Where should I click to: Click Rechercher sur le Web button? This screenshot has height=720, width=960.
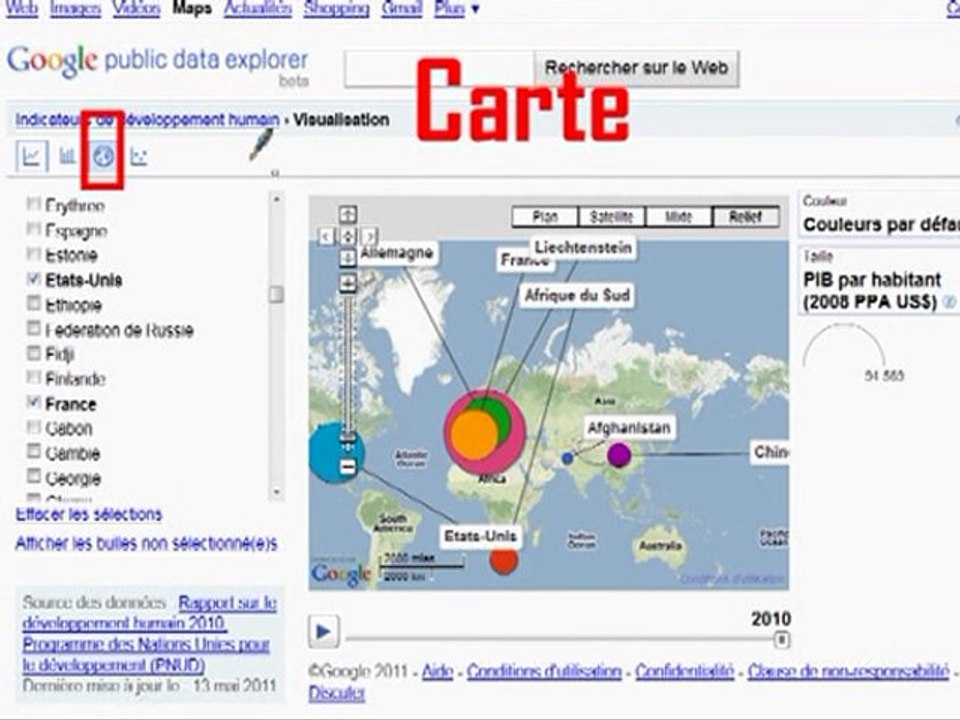(x=637, y=68)
